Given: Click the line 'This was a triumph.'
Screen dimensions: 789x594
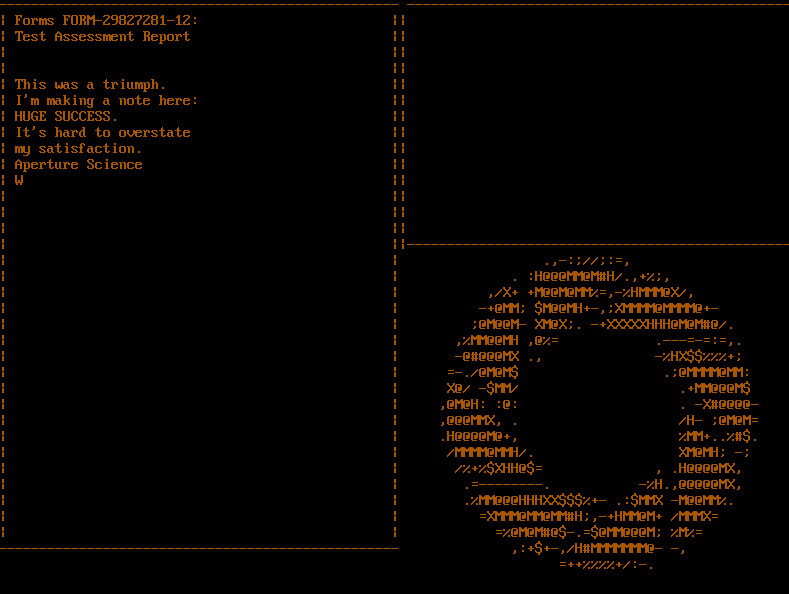Looking at the screenshot, I should tap(90, 85).
